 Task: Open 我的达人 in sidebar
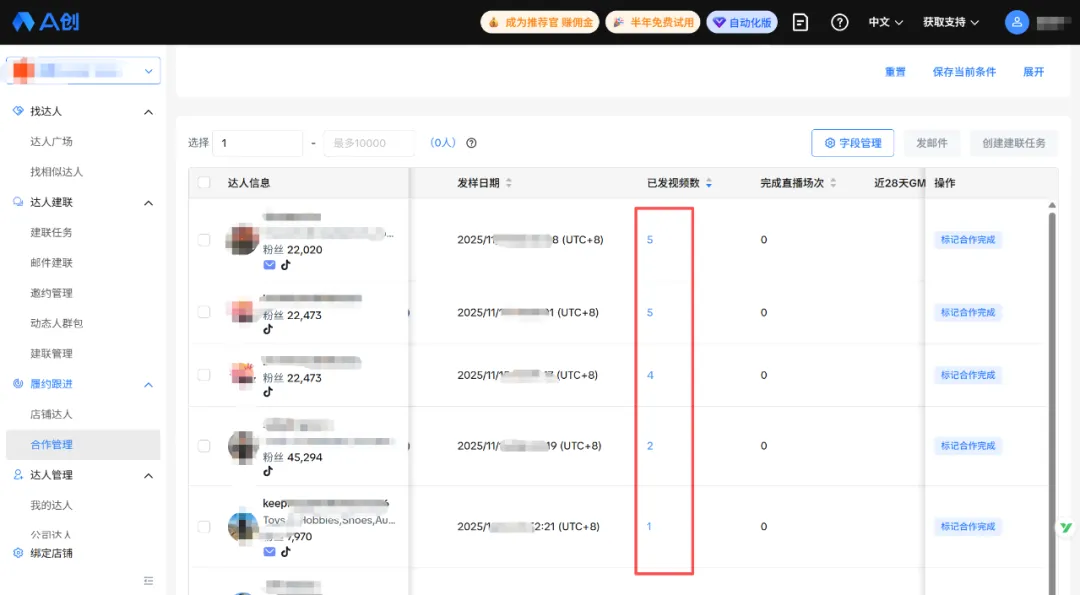click(x=51, y=505)
